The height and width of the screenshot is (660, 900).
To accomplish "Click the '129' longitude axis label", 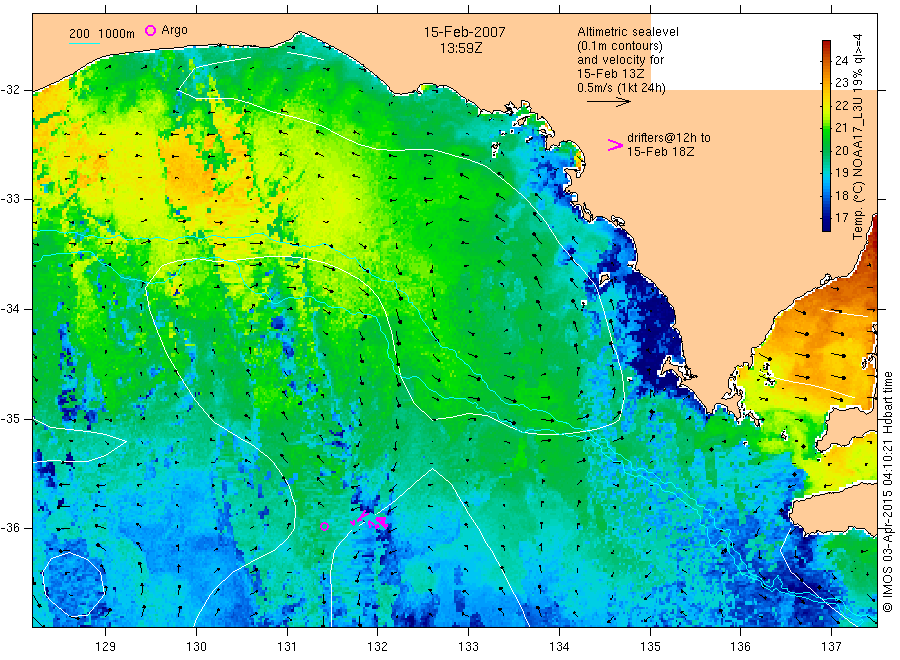I will (106, 646).
